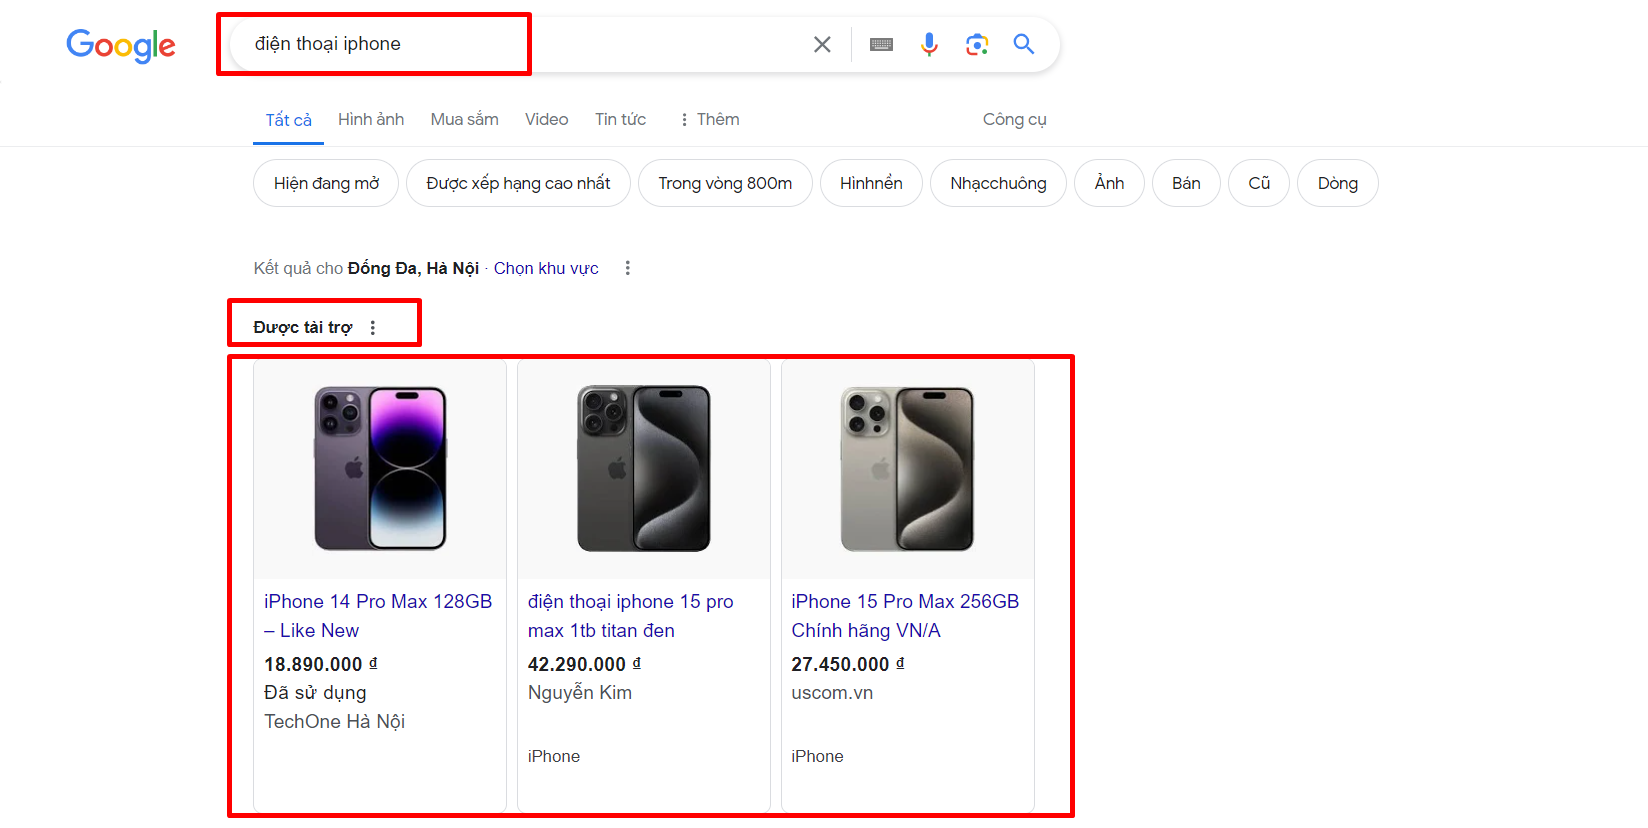
Task: Select the Tất cả tab
Action: pyautogui.click(x=288, y=120)
